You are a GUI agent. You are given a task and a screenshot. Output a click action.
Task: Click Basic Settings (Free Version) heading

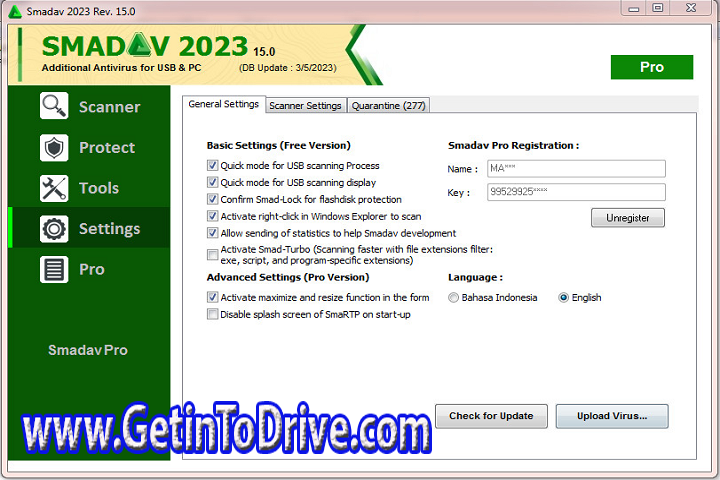(x=279, y=146)
